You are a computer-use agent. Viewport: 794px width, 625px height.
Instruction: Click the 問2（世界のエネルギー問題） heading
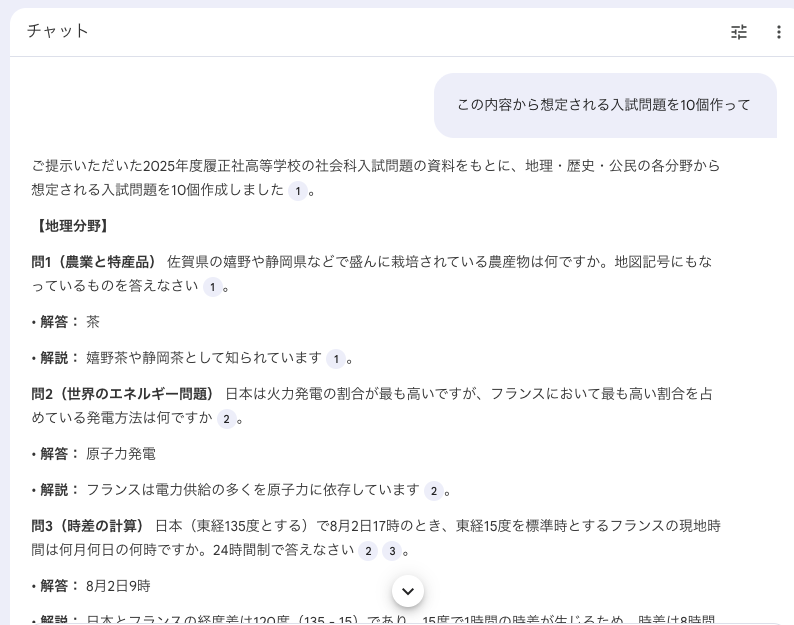[x=124, y=394]
